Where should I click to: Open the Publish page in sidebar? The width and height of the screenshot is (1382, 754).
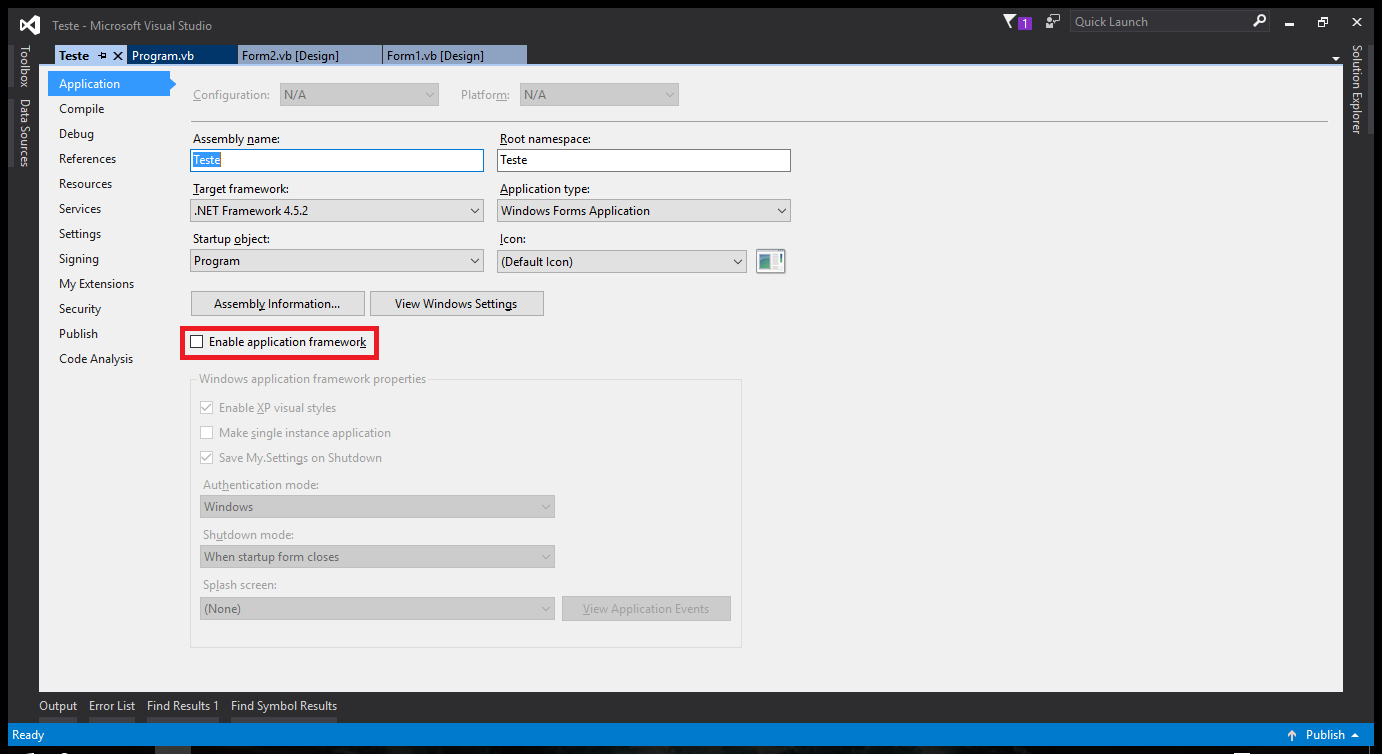[x=79, y=334]
